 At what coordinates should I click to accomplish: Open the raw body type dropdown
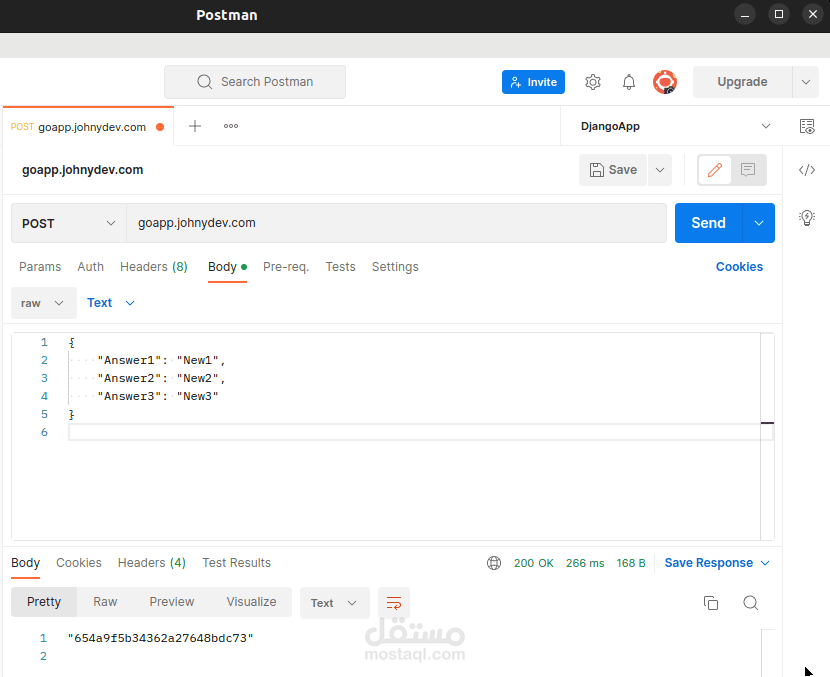click(43, 303)
